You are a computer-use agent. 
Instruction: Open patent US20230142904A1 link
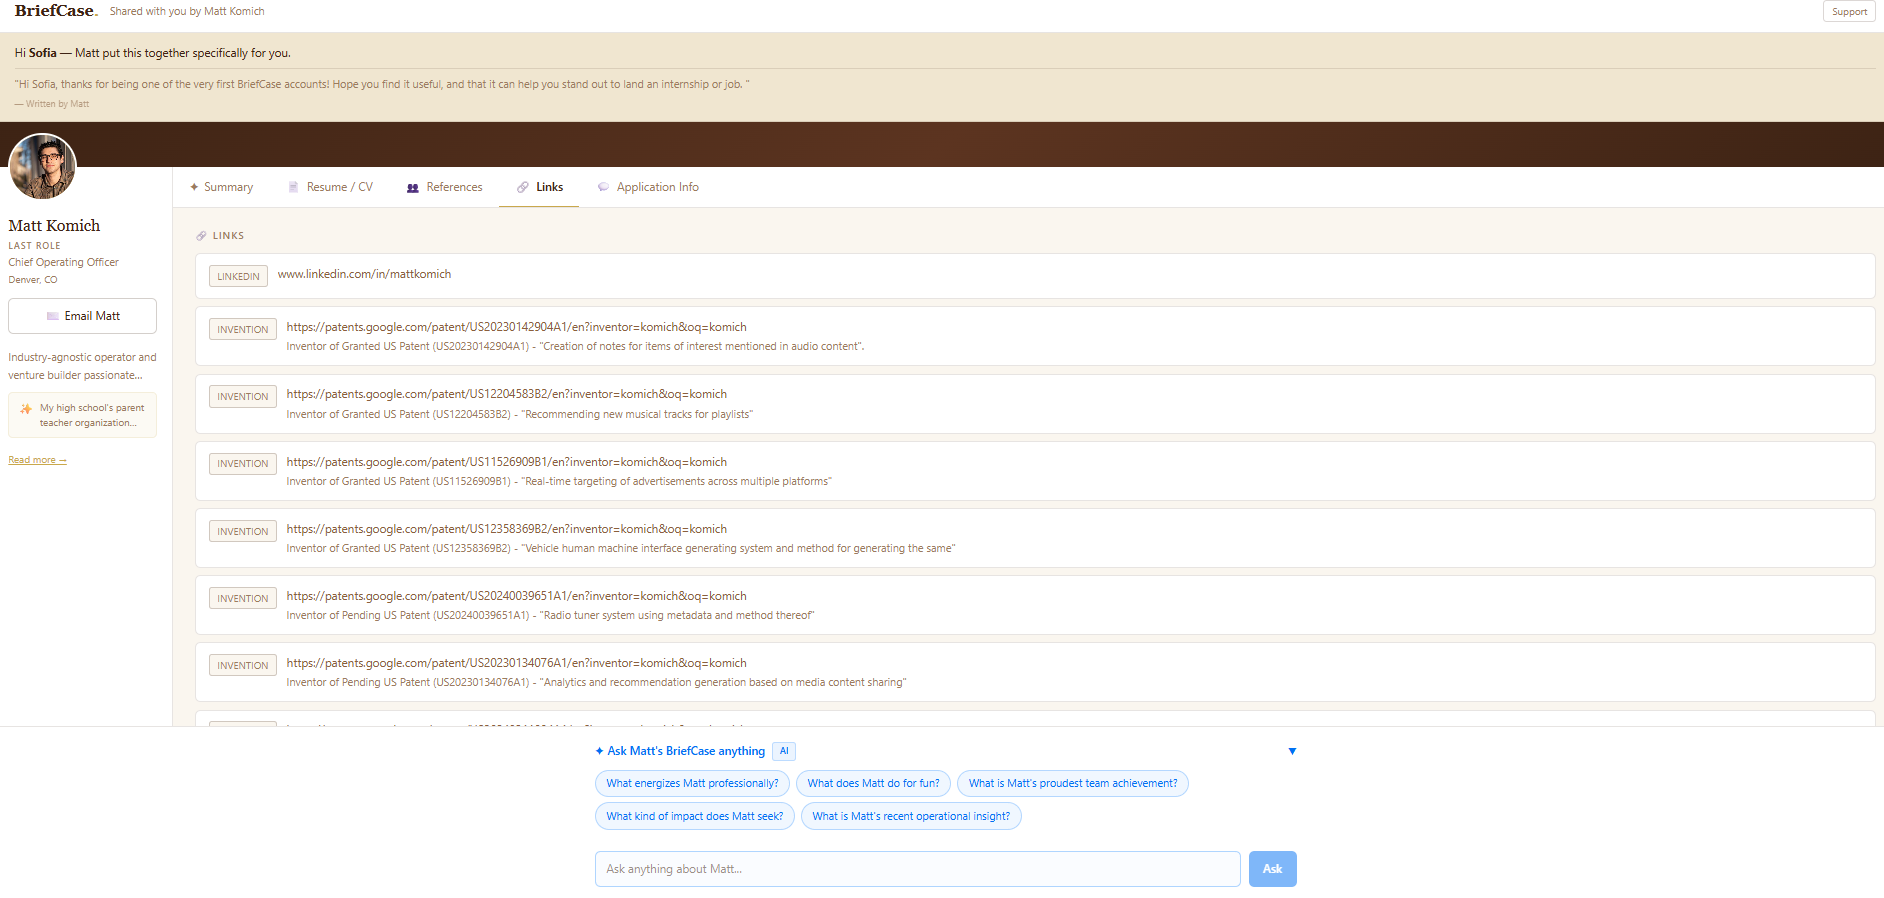(x=516, y=327)
